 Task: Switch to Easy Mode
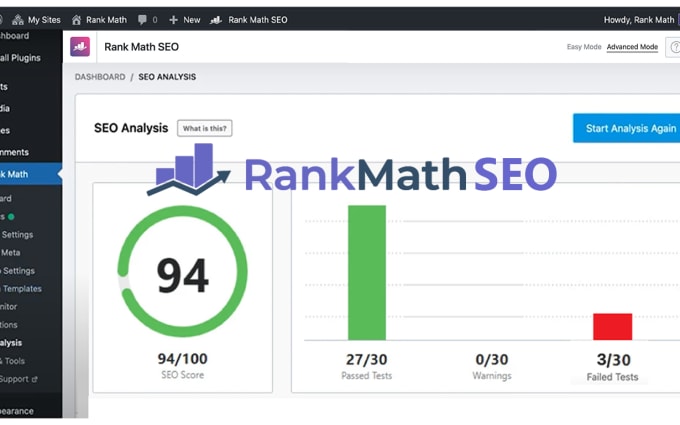(x=584, y=47)
